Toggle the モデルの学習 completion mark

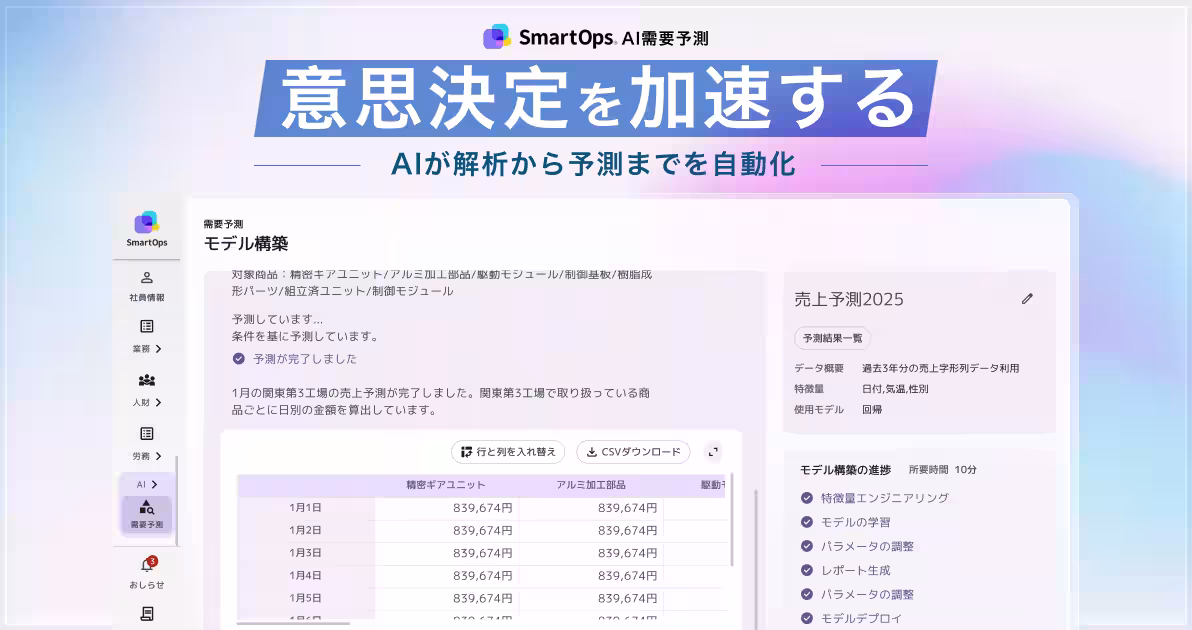[806, 521]
